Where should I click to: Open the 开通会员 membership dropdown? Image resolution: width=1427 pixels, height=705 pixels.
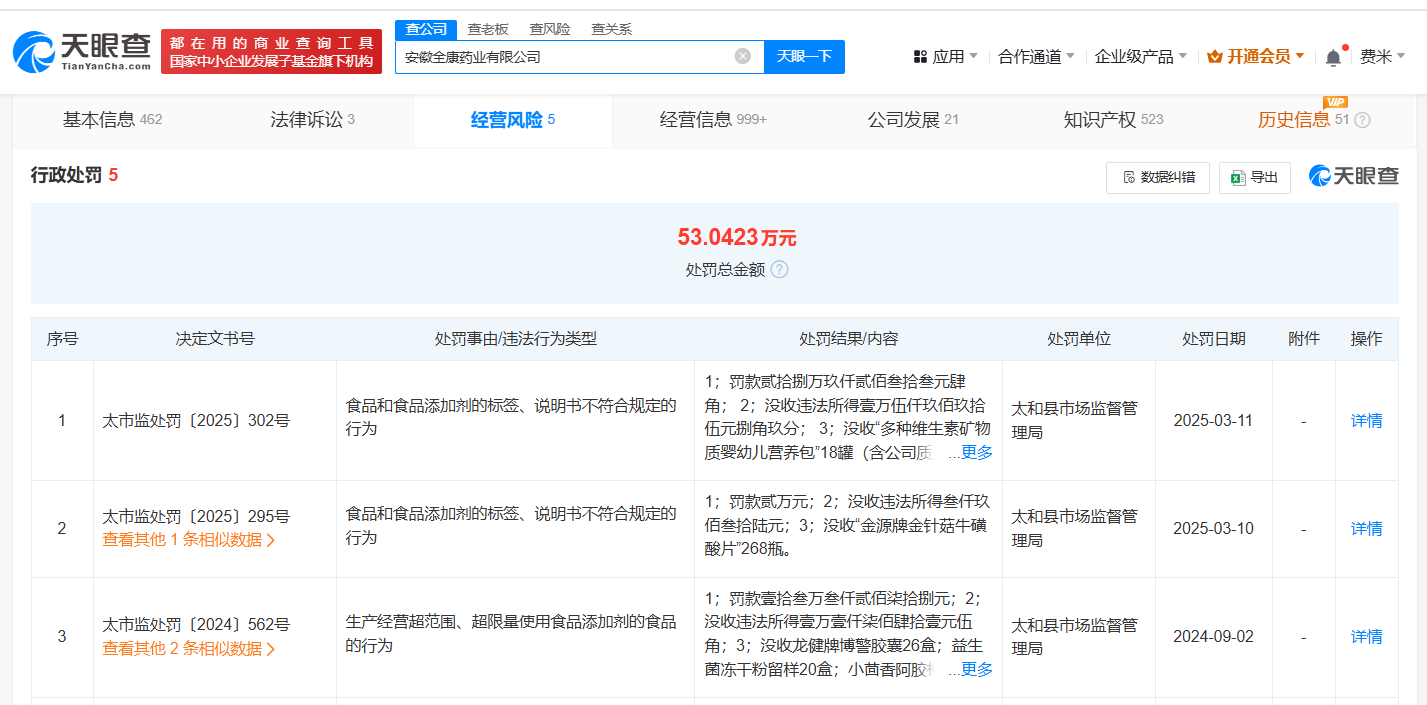click(x=1256, y=57)
